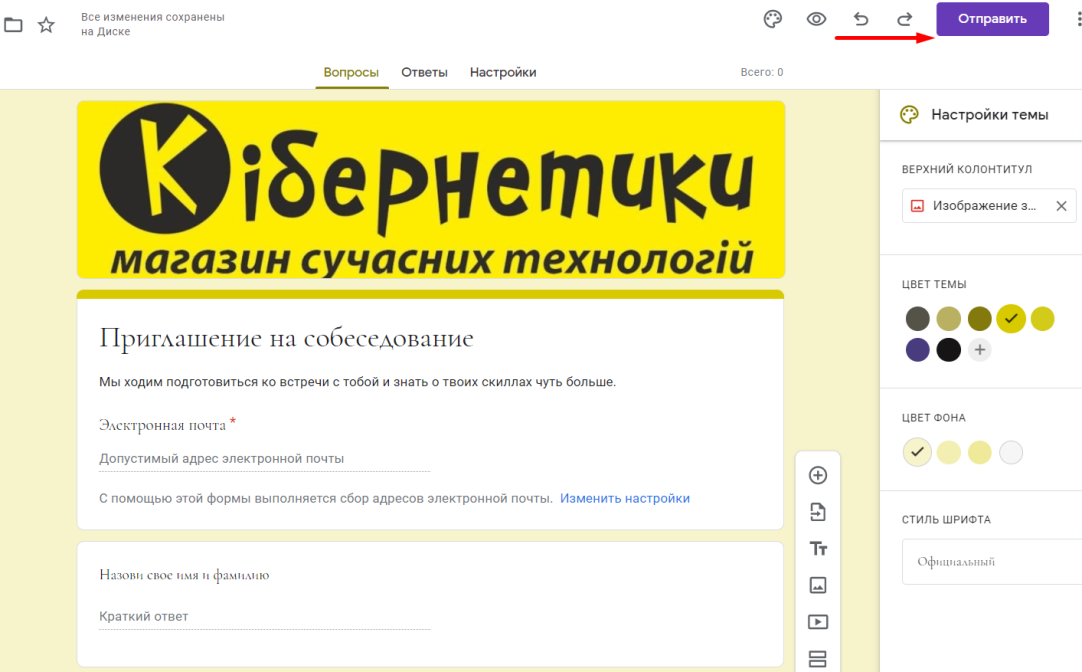
Task: Select the black theme color
Action: (949, 350)
